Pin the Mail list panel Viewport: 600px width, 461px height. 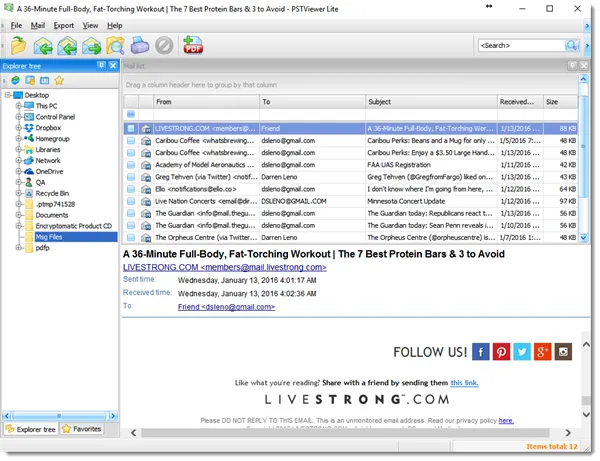pos(572,66)
